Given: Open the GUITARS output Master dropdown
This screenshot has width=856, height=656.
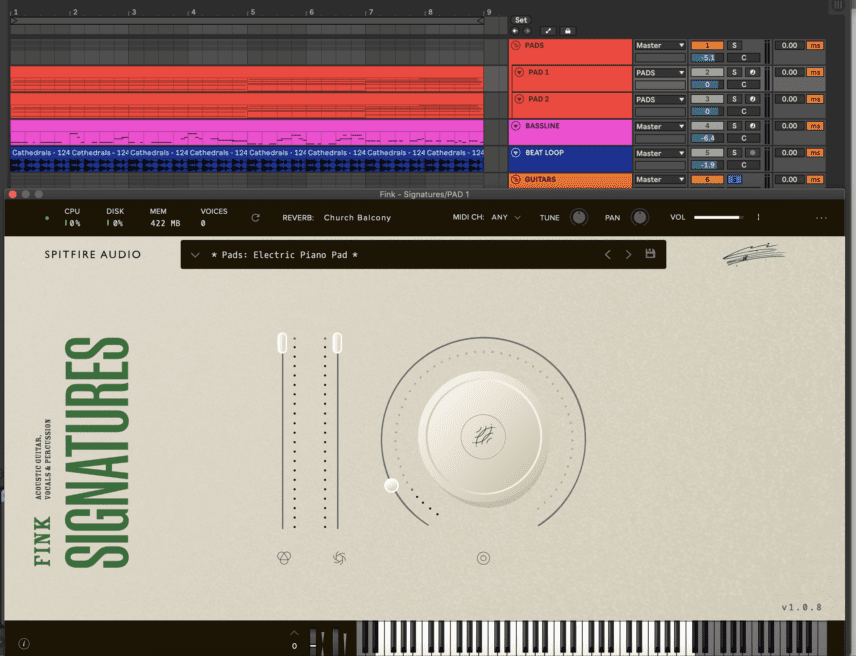Looking at the screenshot, I should [x=659, y=179].
